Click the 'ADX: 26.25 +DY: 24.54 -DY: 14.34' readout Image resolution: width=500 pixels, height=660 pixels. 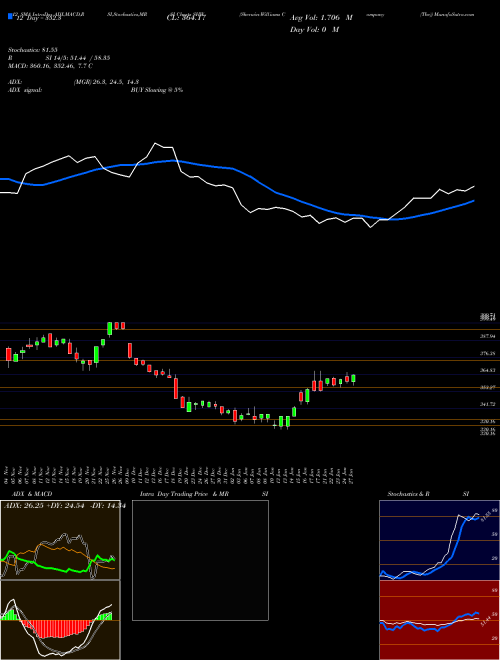64,506
